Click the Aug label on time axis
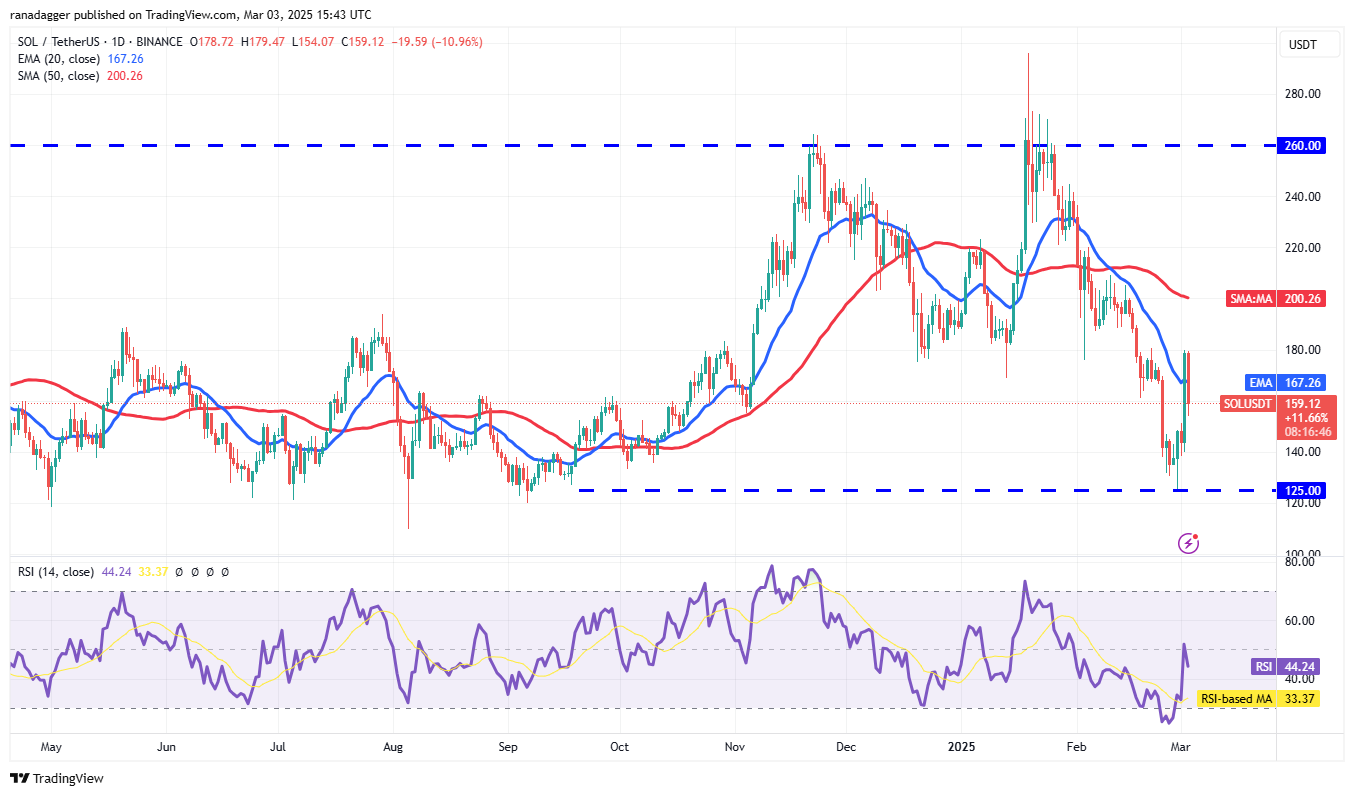This screenshot has height=796, width=1354. pyautogui.click(x=393, y=747)
